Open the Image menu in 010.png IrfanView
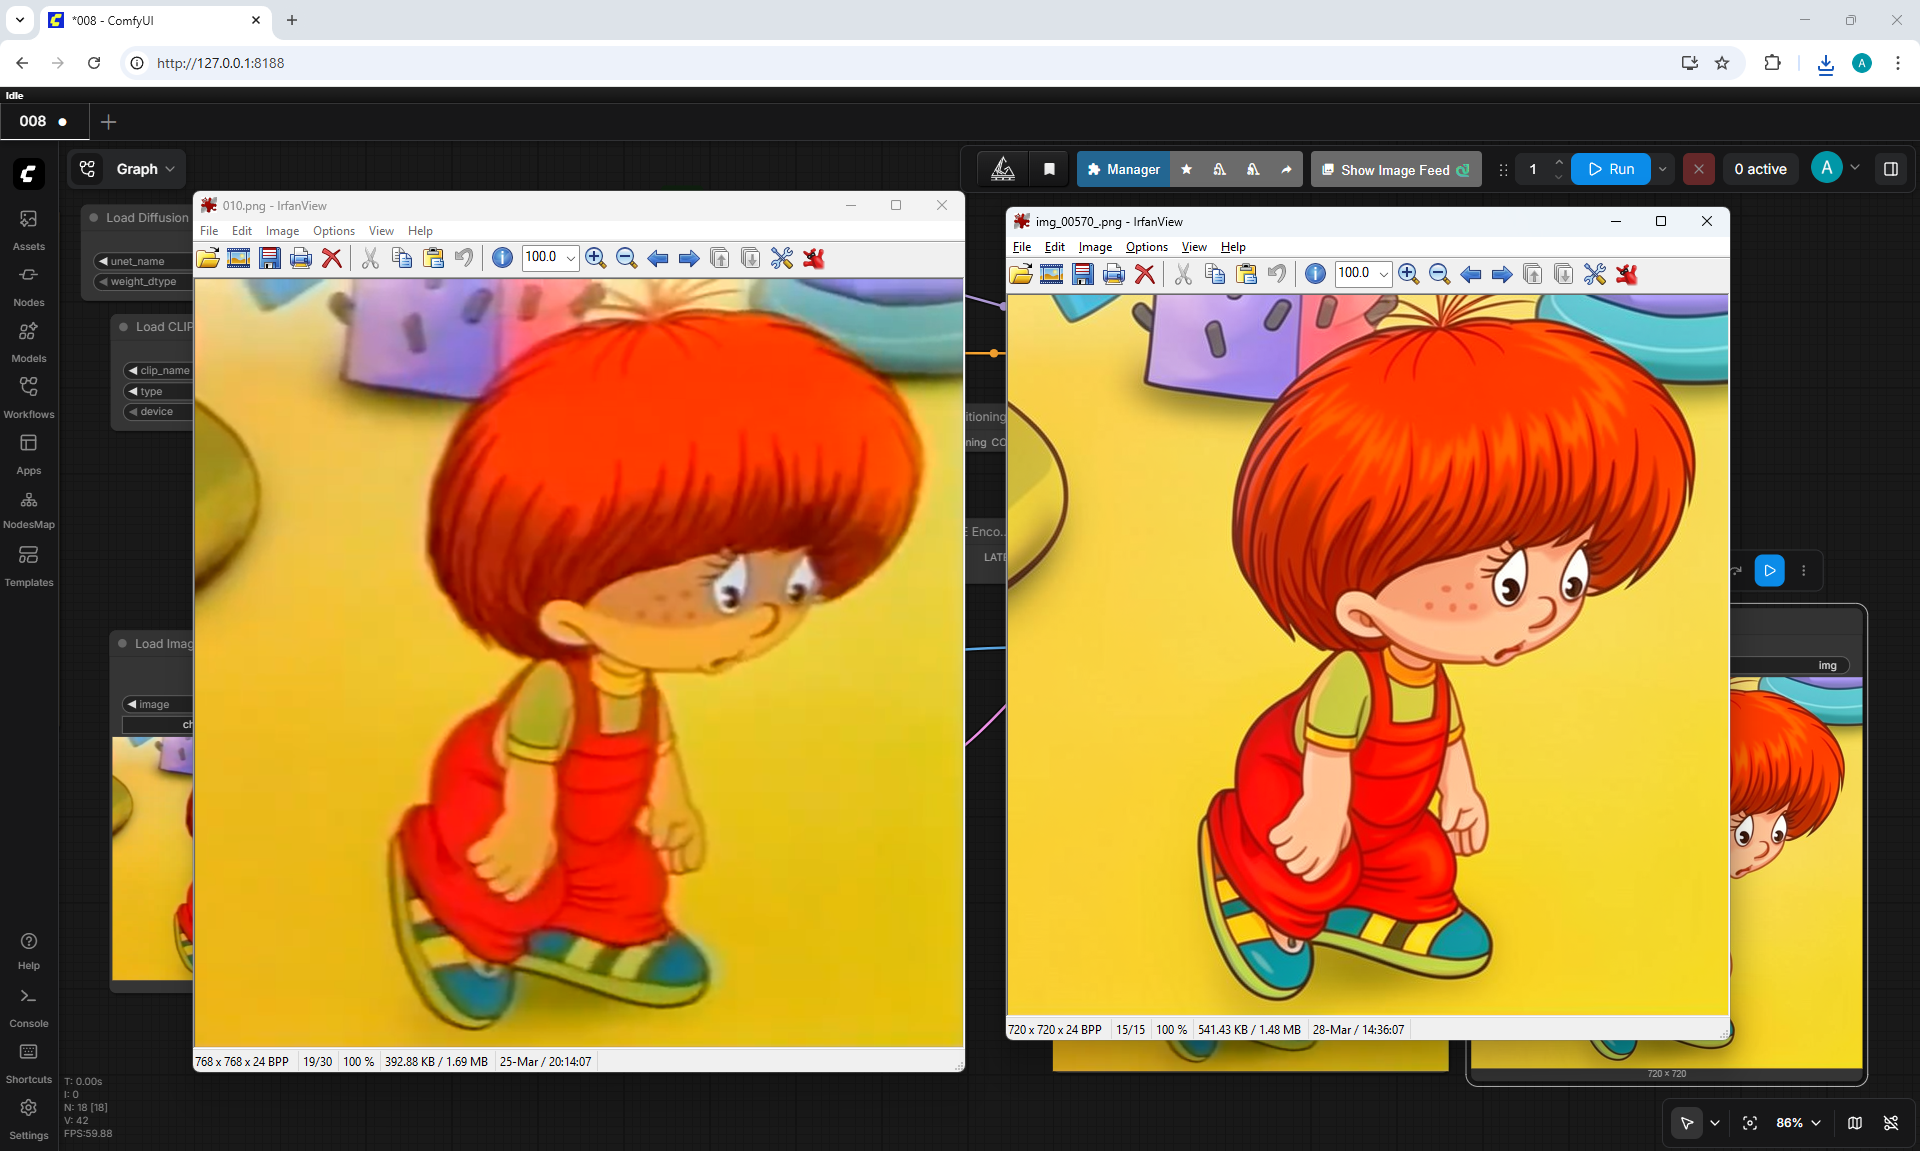 tap(282, 231)
